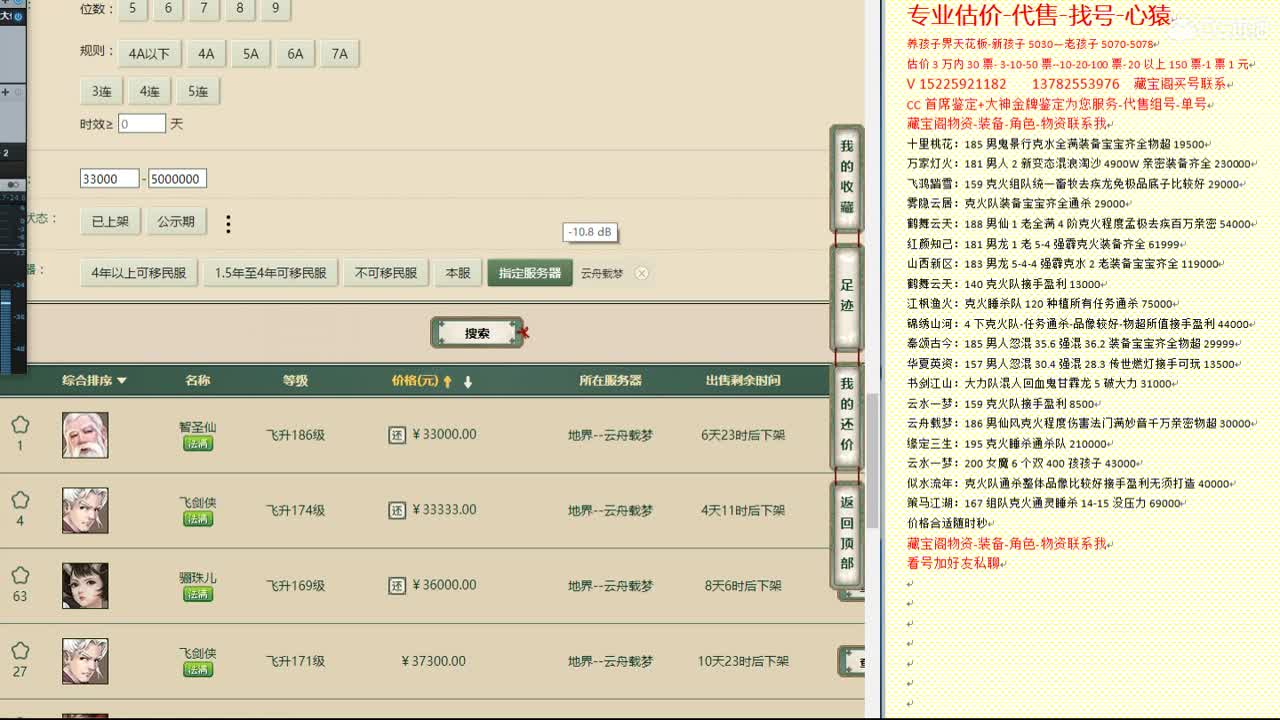Edit the maximum price field 5000000

[x=177, y=179]
